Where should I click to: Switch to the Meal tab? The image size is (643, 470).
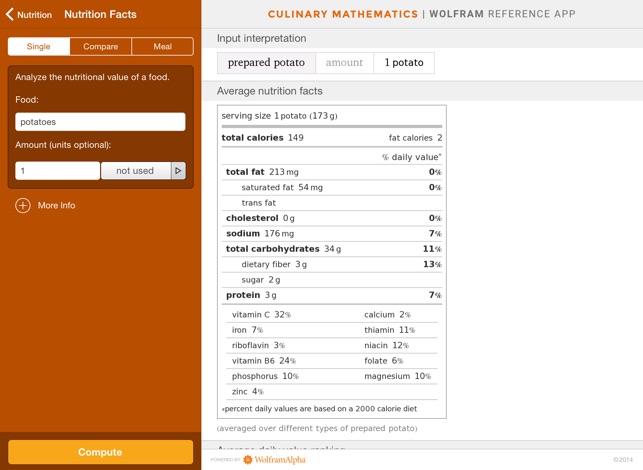tap(163, 46)
